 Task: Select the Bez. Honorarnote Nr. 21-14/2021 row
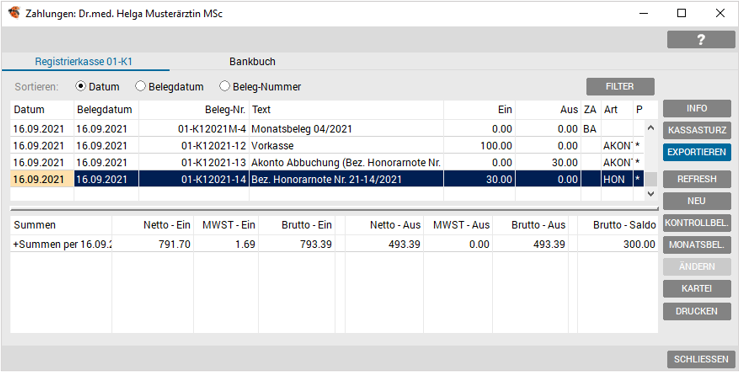point(327,179)
